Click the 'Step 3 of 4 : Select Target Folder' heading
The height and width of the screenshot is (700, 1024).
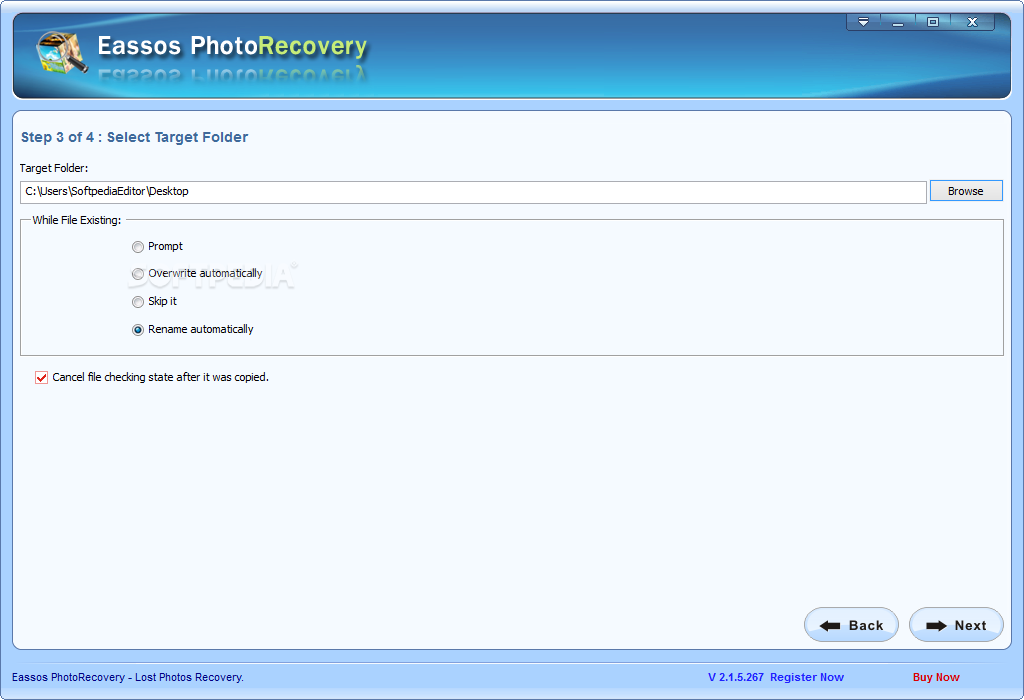[135, 137]
